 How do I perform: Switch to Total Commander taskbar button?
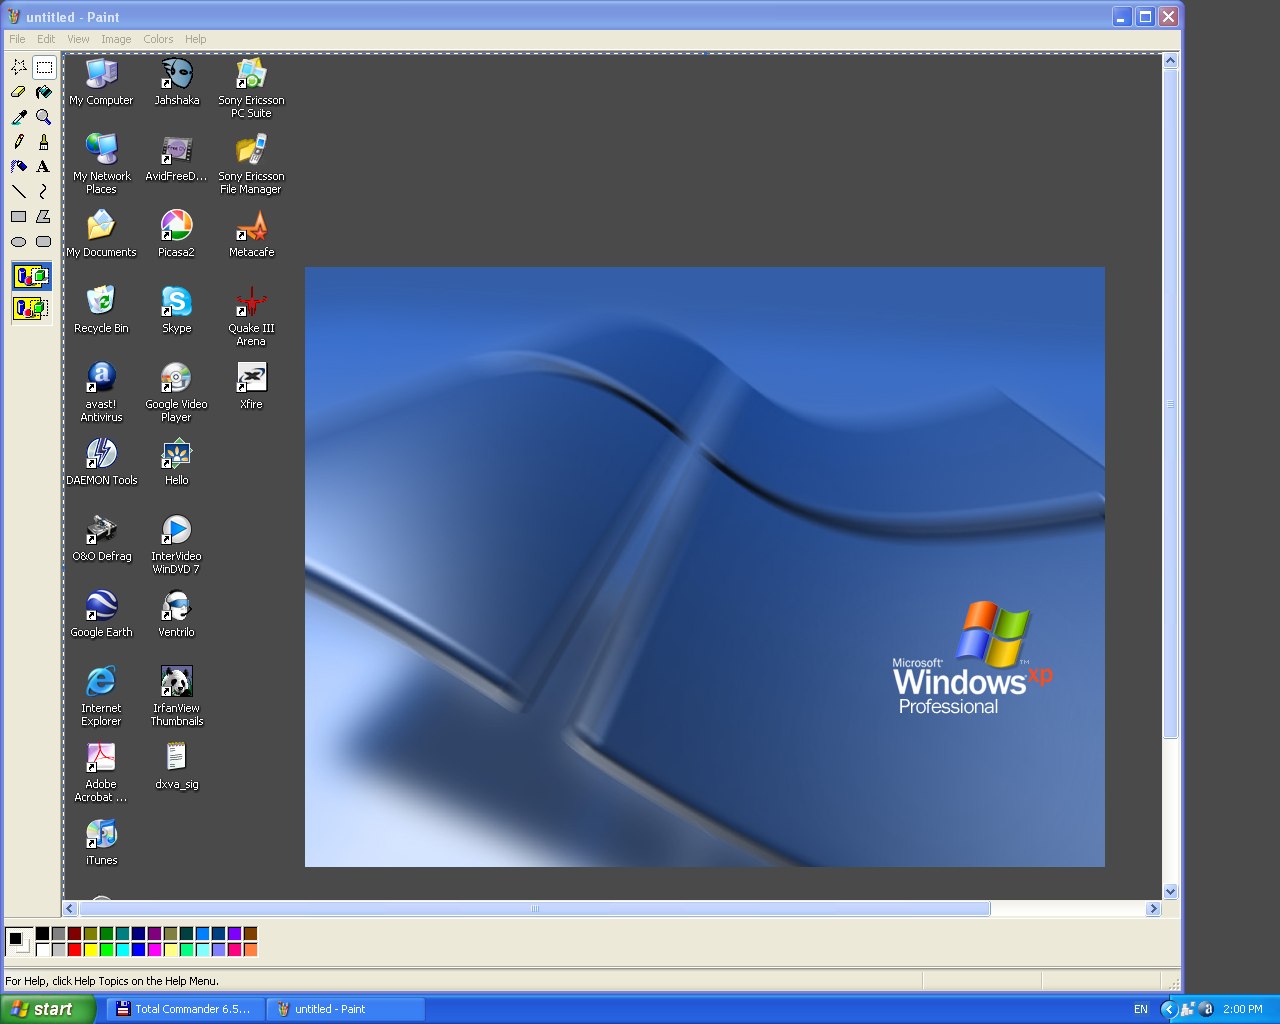(185, 1009)
